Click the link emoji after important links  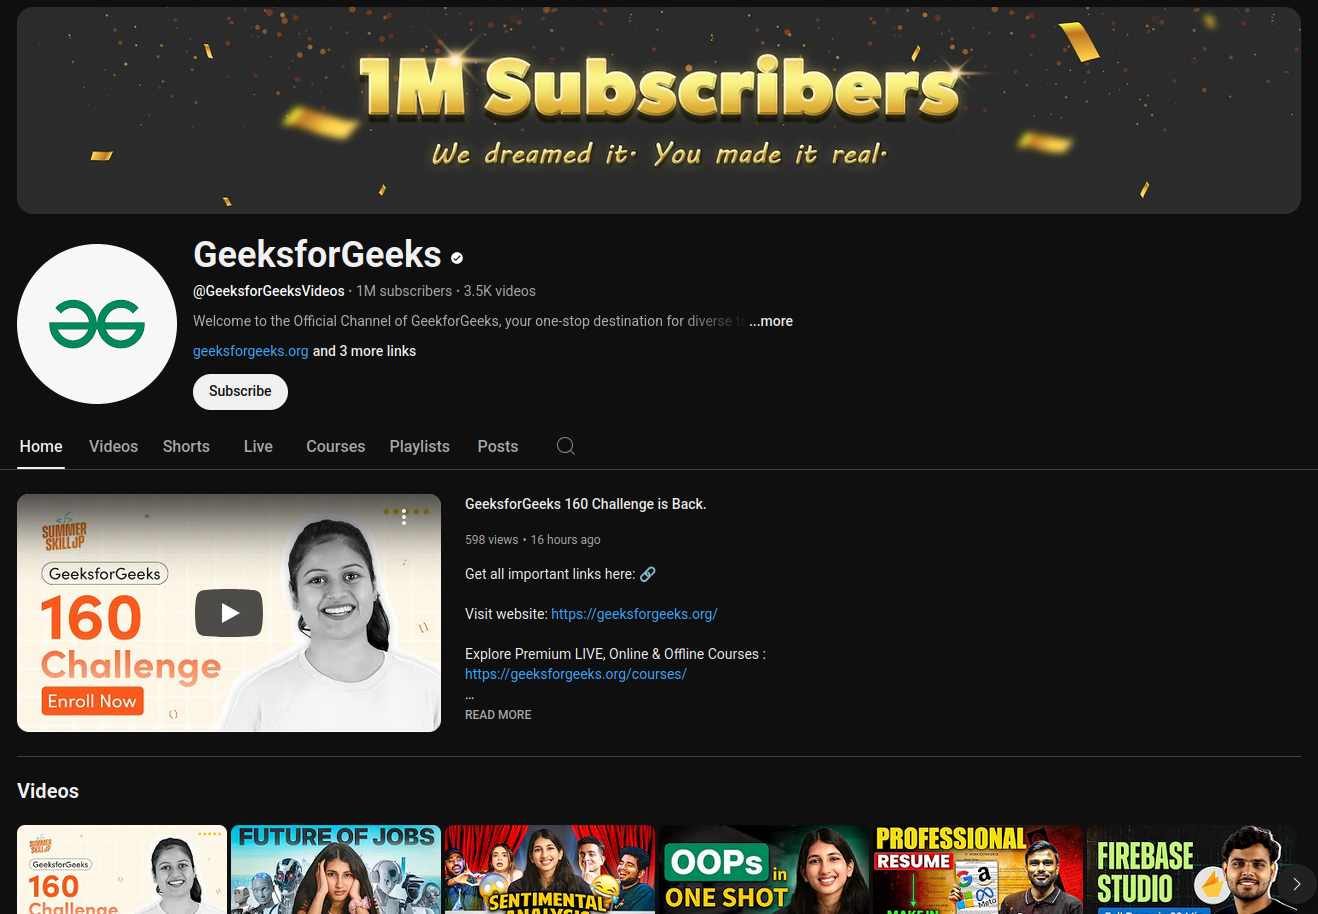tap(647, 574)
